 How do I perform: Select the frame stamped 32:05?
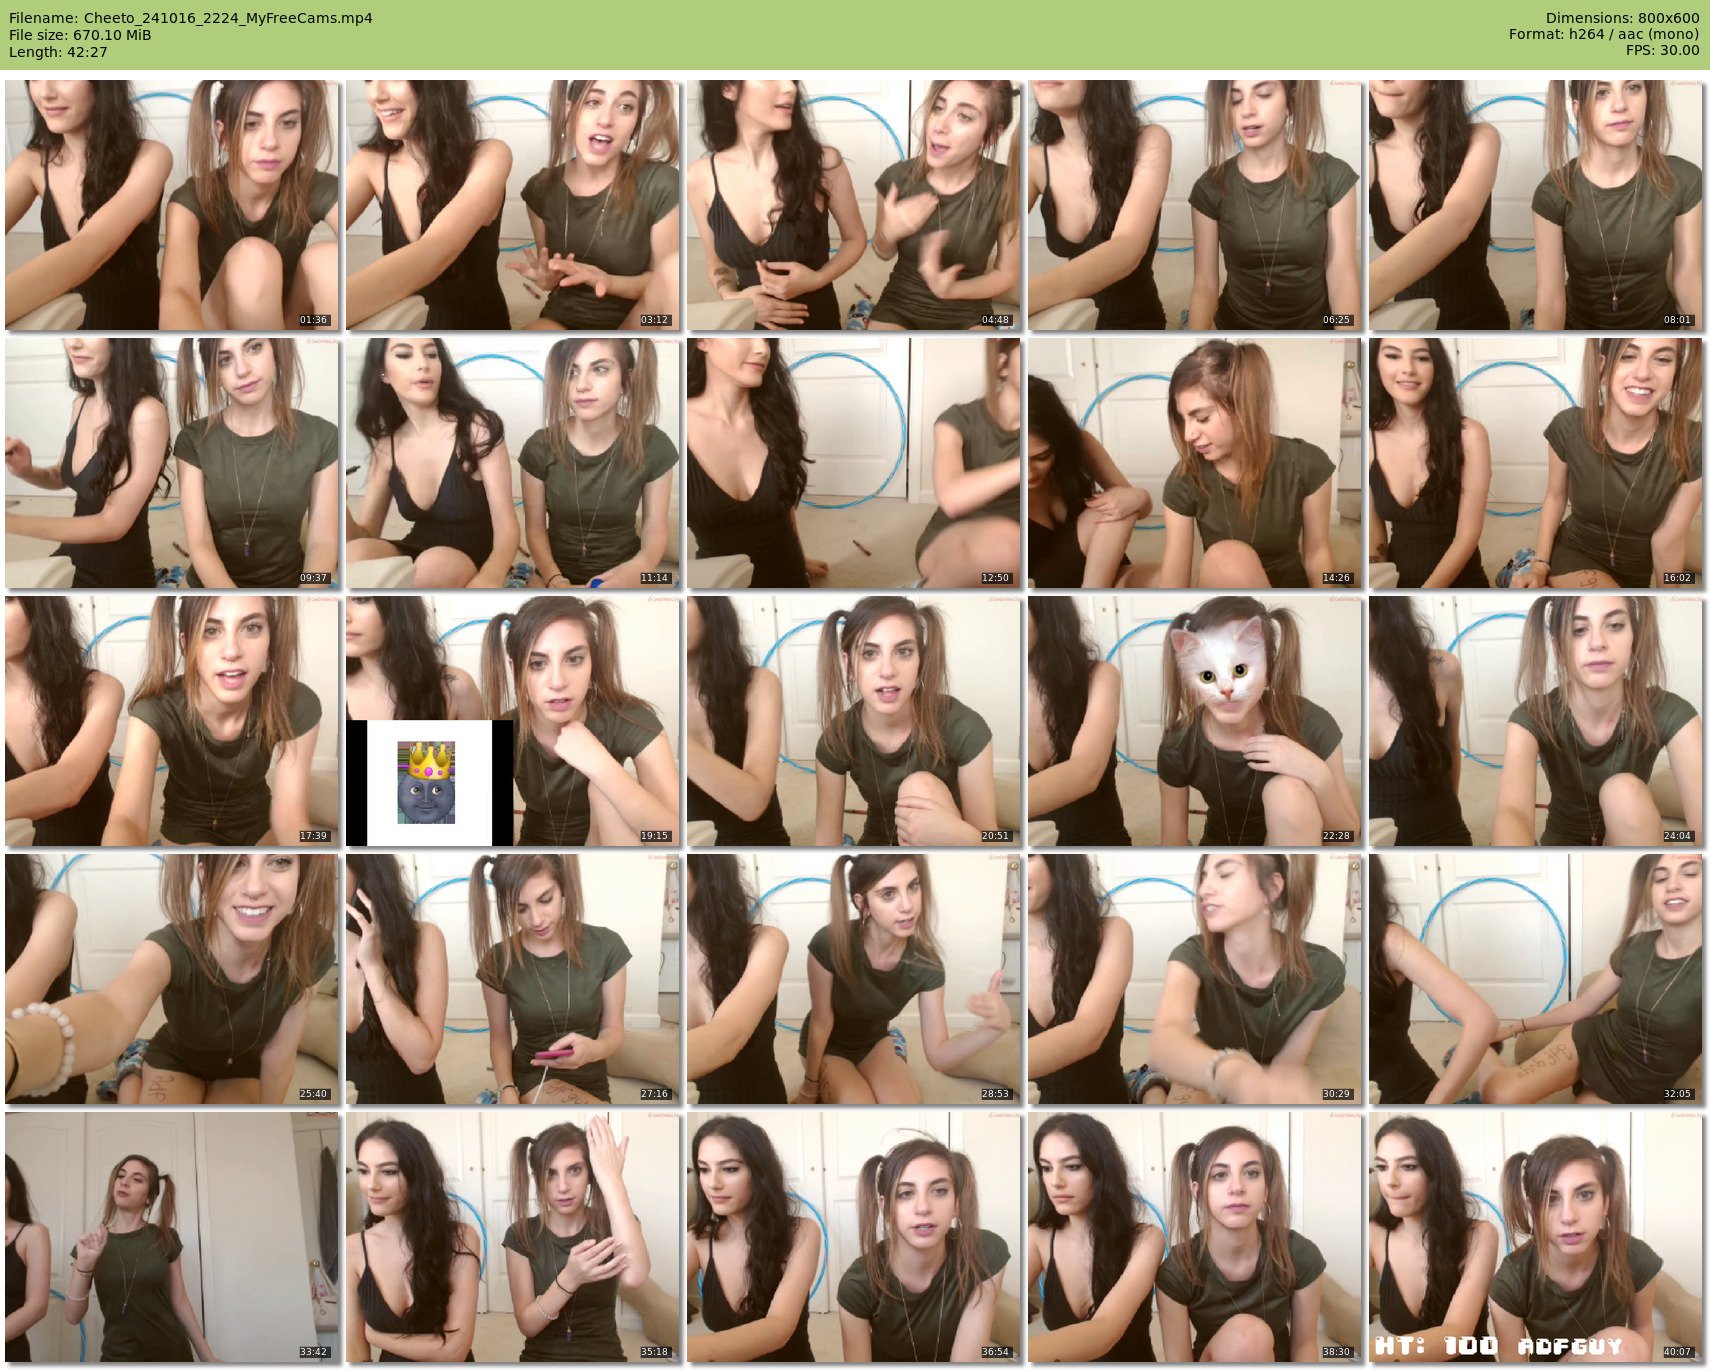[1536, 979]
